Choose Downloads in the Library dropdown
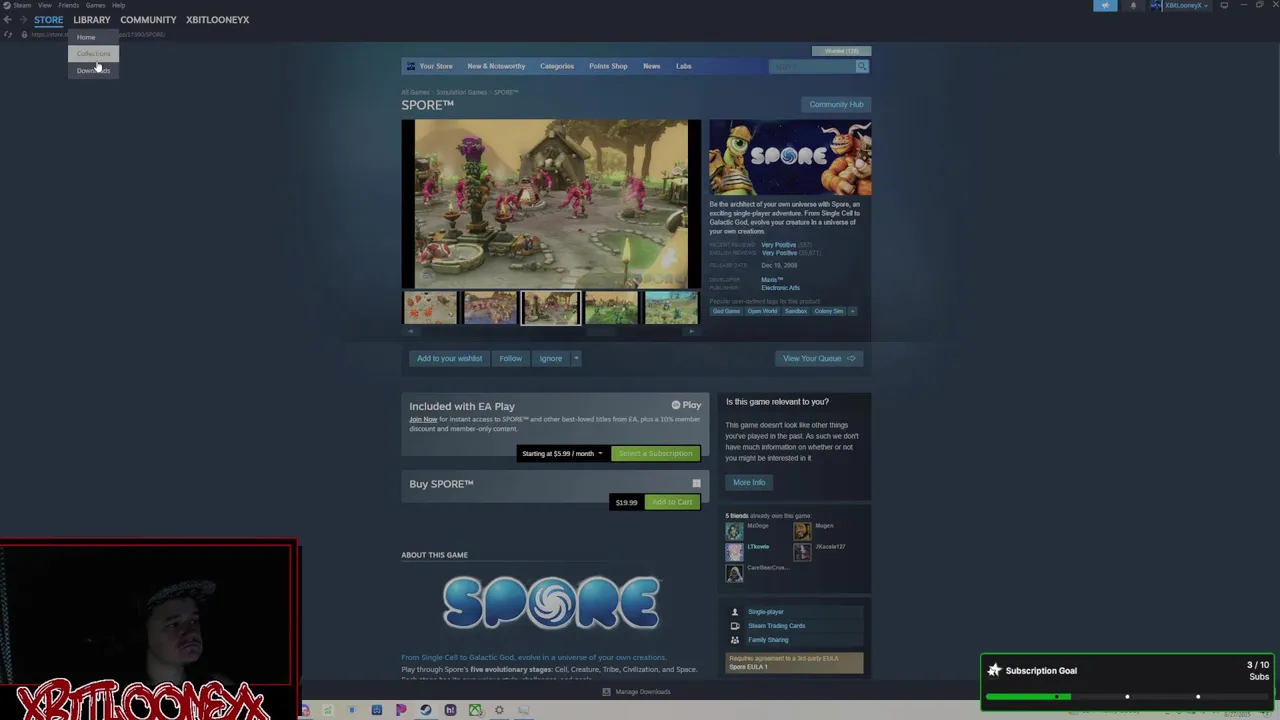Image resolution: width=1280 pixels, height=720 pixels. (93, 70)
